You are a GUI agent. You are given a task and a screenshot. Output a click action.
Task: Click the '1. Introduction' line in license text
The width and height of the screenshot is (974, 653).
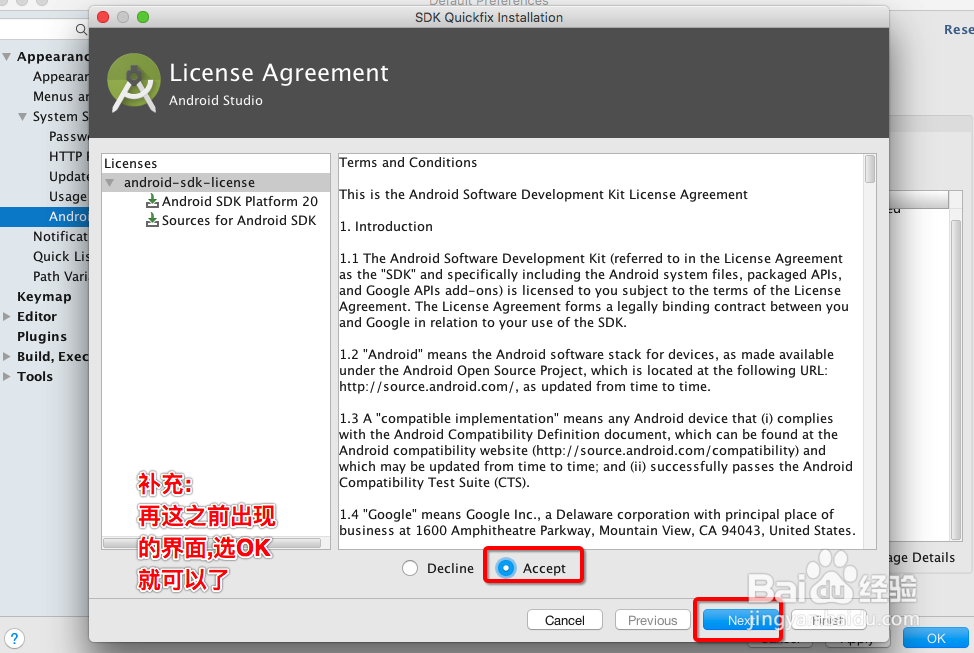click(386, 226)
